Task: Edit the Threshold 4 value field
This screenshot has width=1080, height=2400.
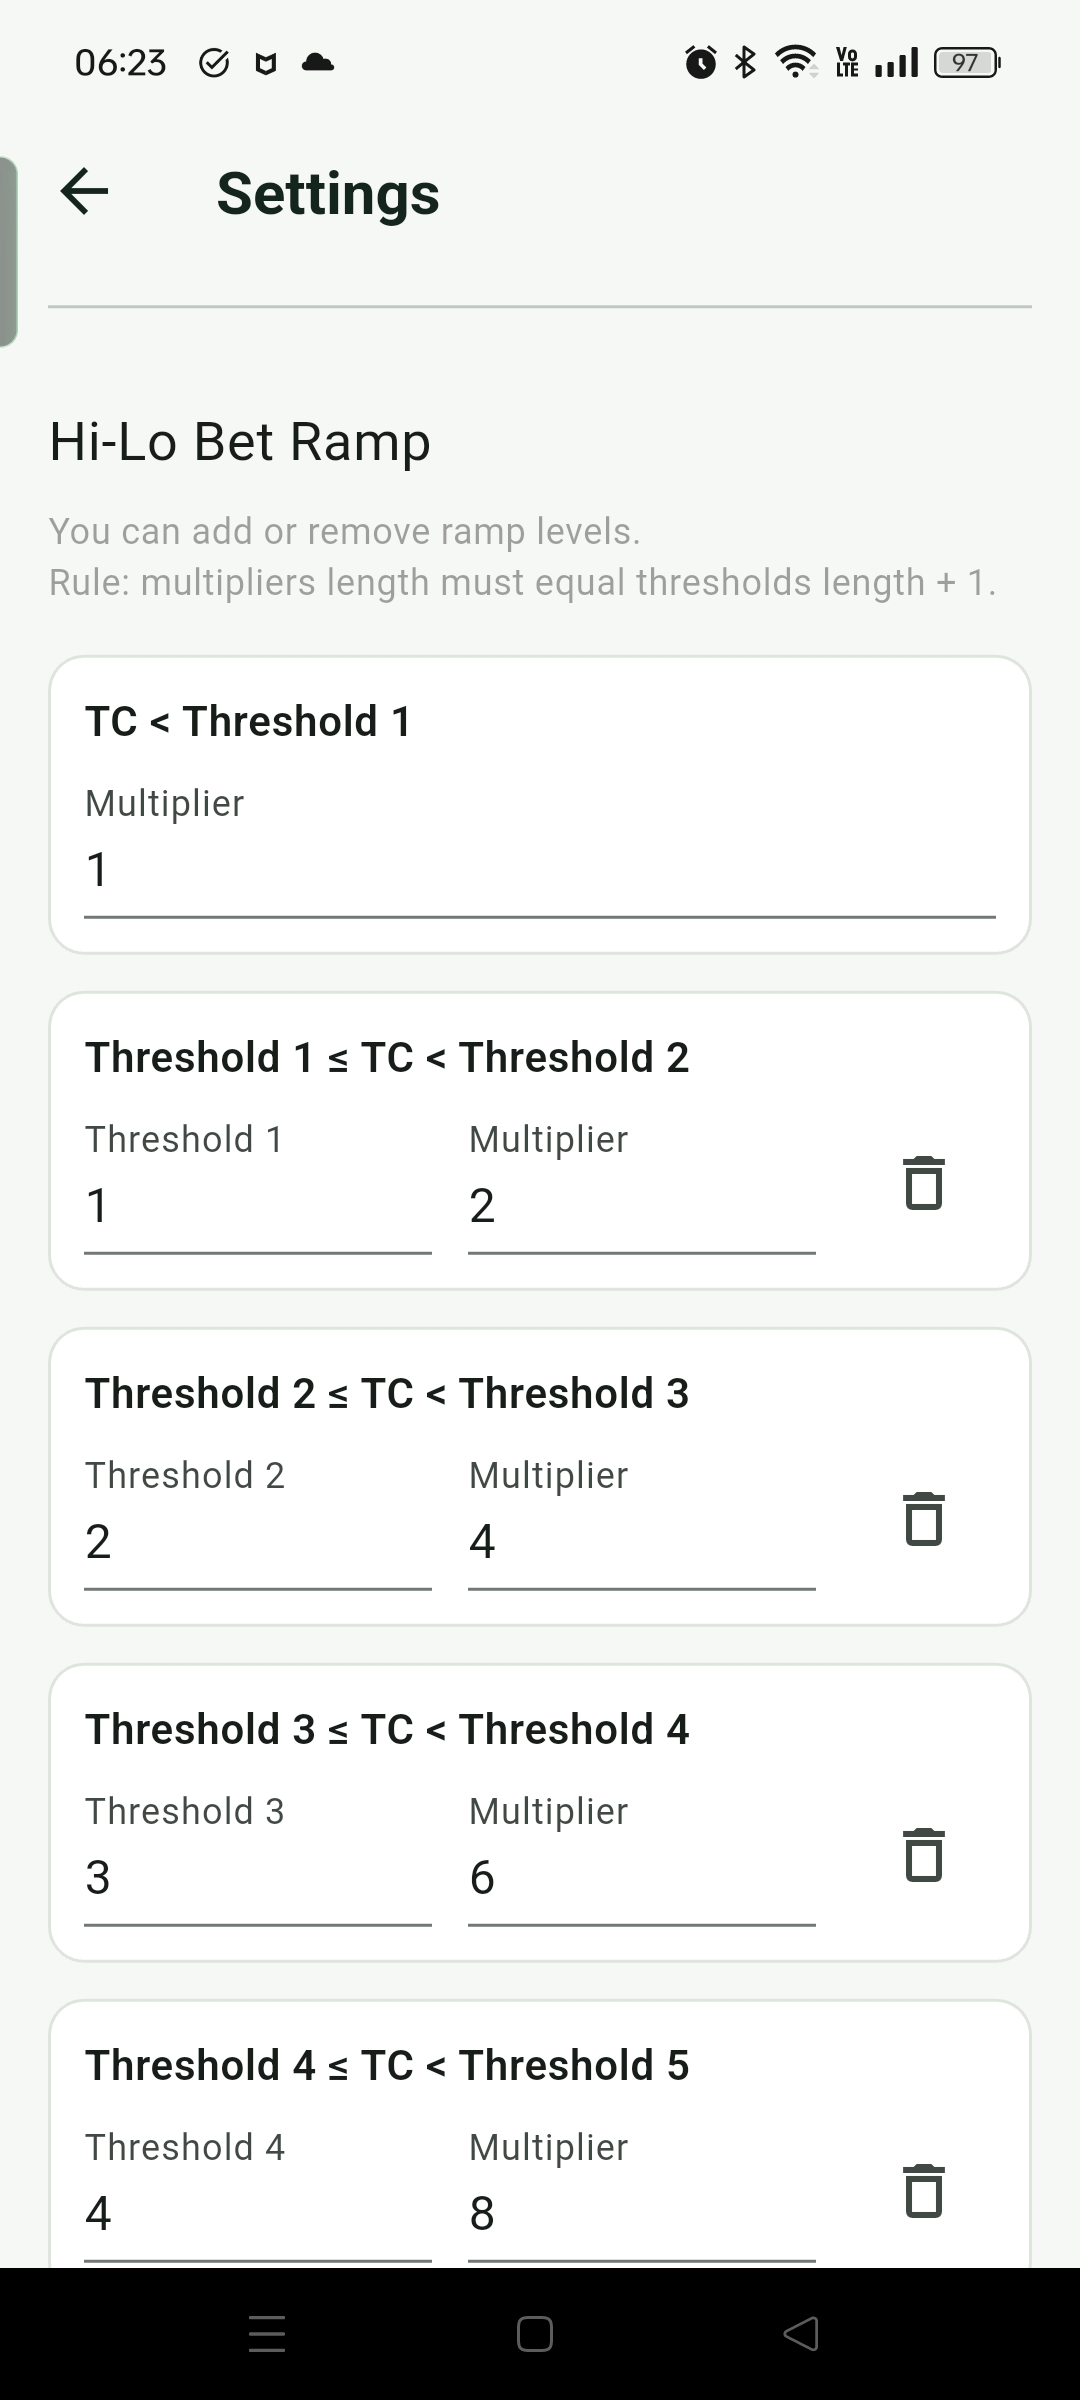Action: pos(258,2195)
